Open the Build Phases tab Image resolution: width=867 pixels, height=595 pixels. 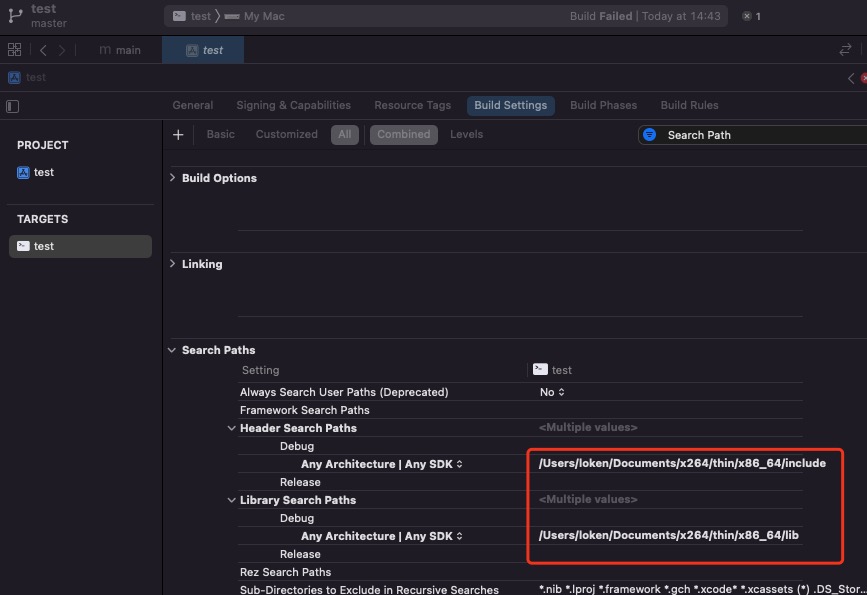point(603,105)
